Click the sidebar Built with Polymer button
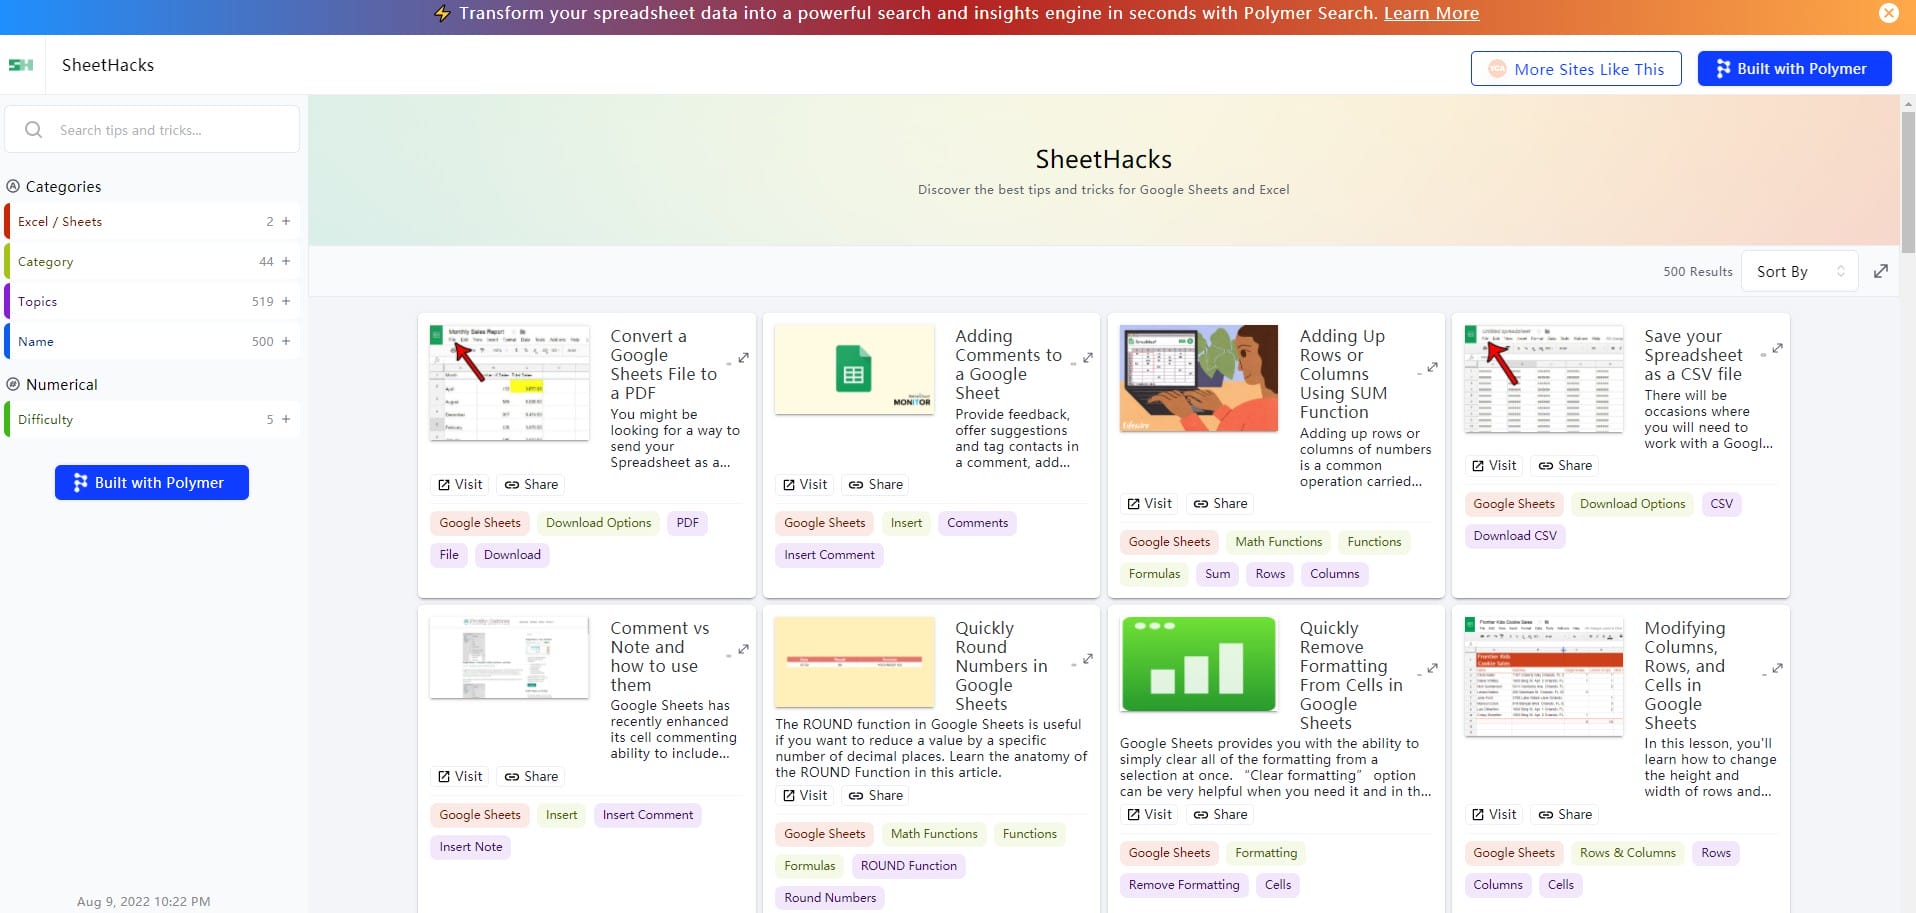 [152, 483]
